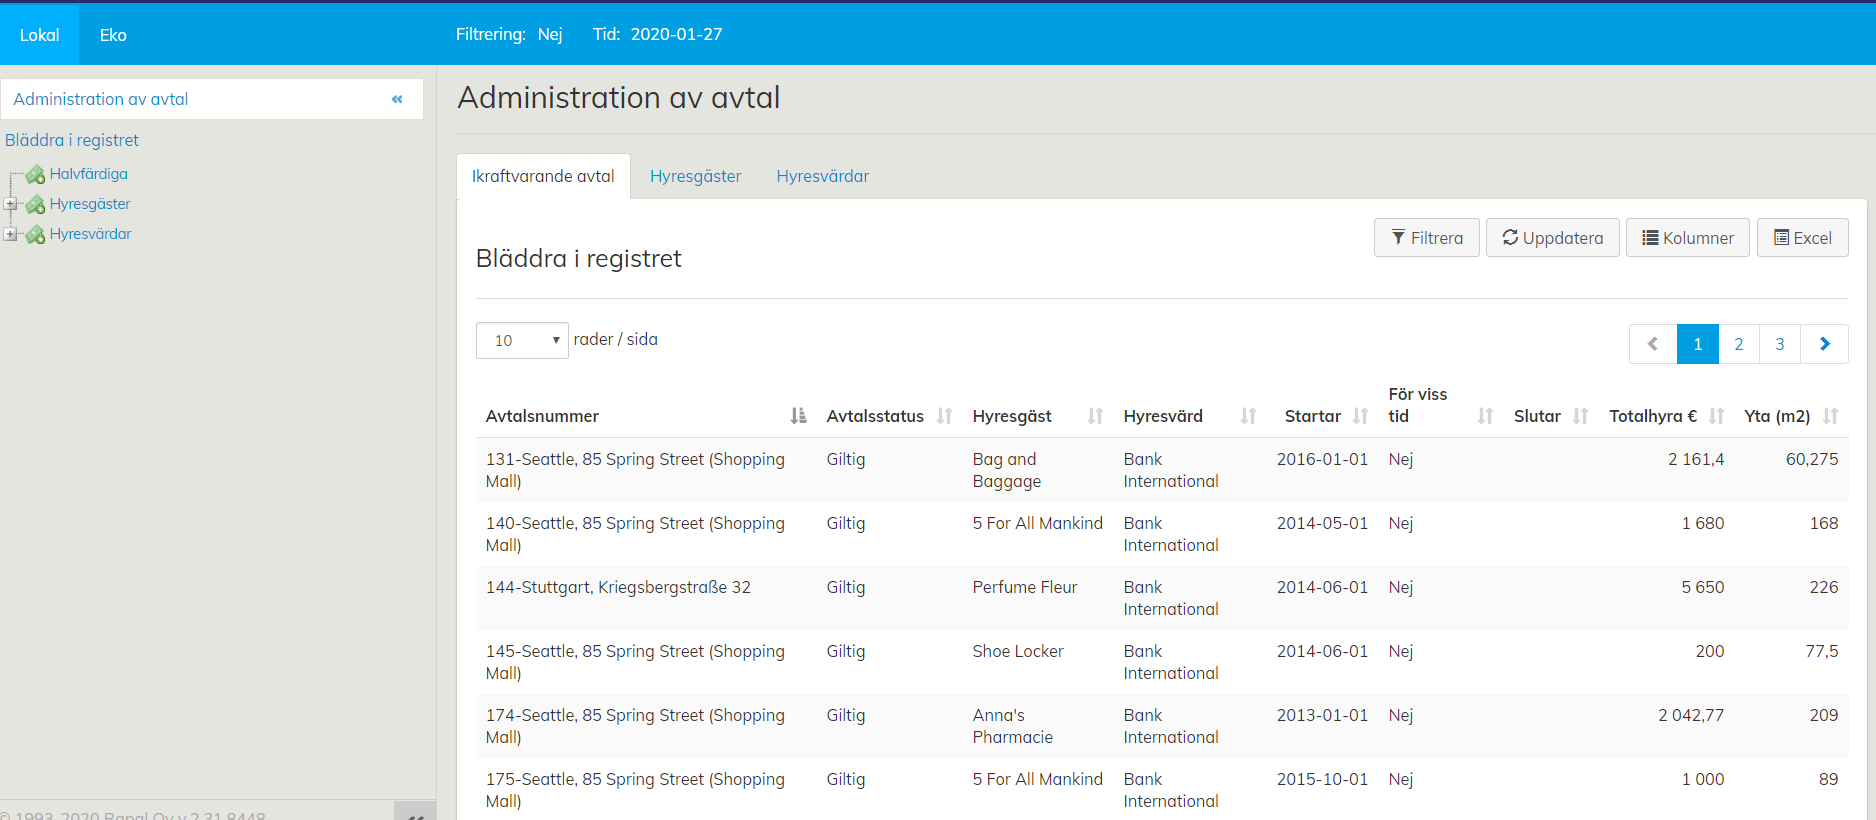Click the Filtrera button

[x=1426, y=238]
